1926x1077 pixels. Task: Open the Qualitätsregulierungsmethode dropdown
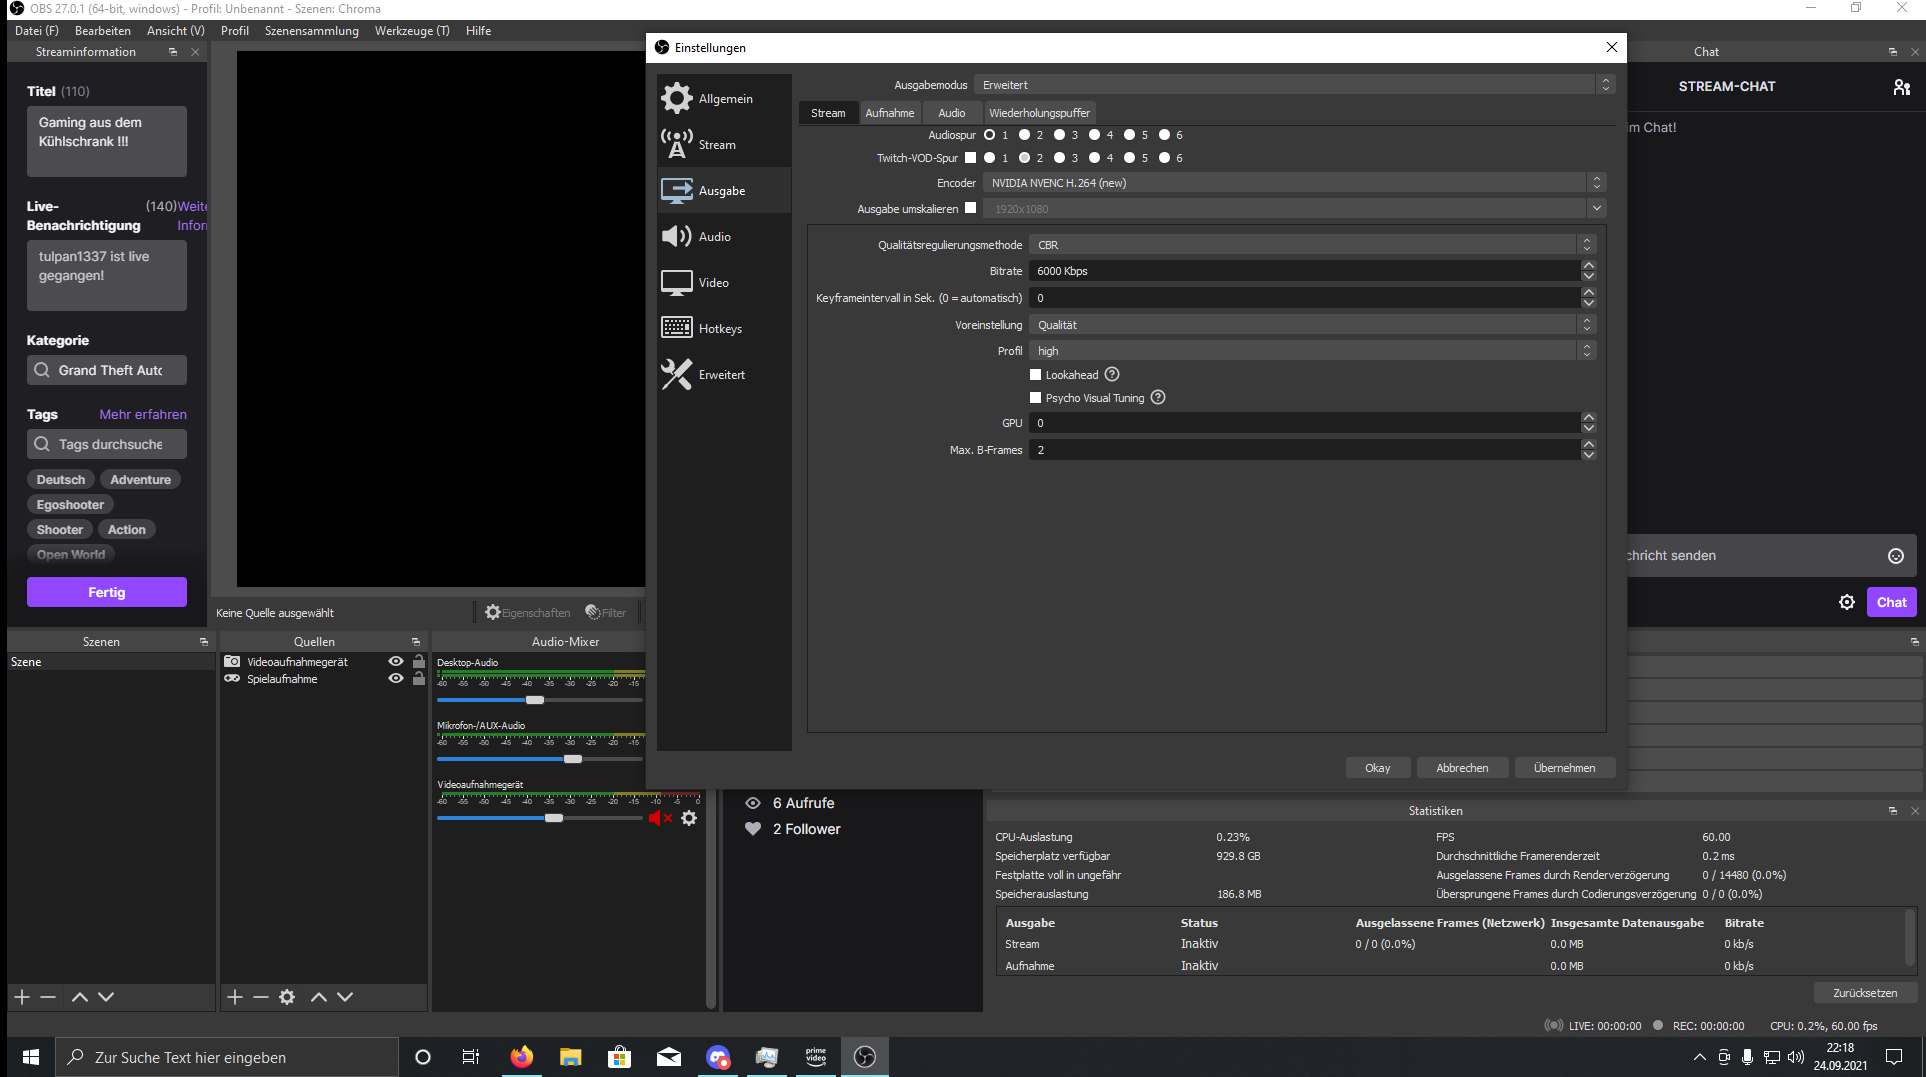coord(1311,245)
